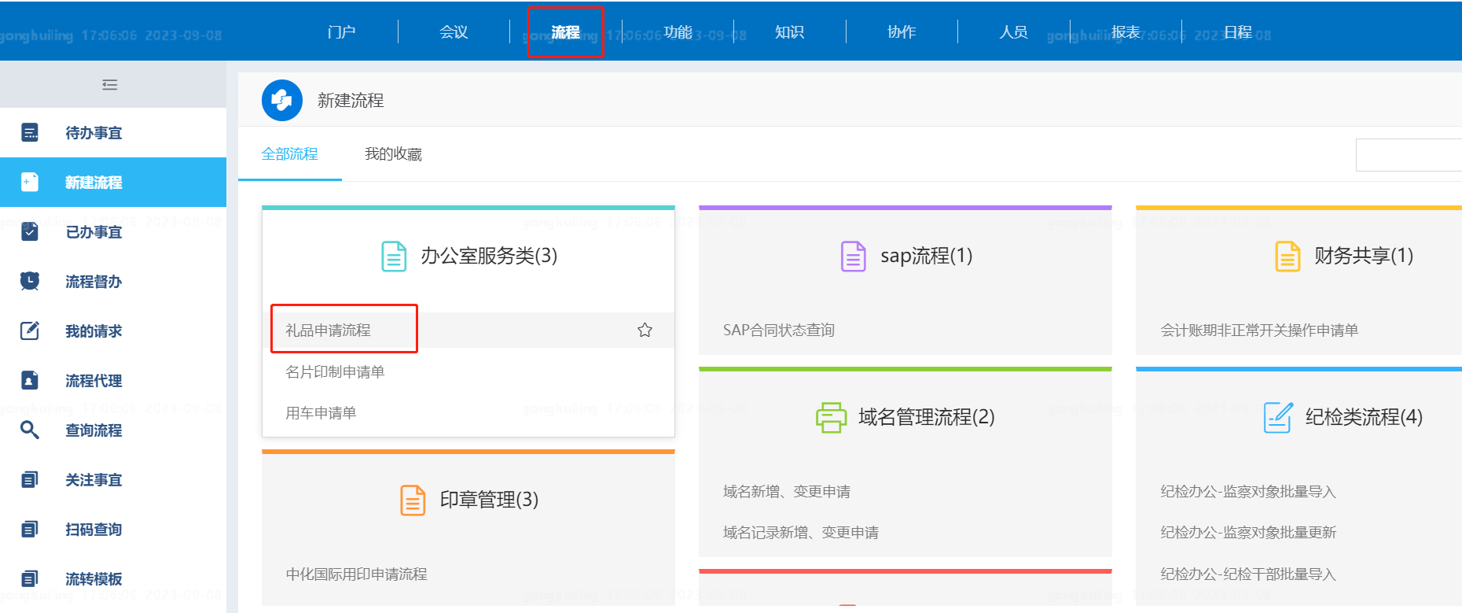Open the 礼品申请流程 workflow link
This screenshot has height=613, width=1462.
click(x=328, y=330)
